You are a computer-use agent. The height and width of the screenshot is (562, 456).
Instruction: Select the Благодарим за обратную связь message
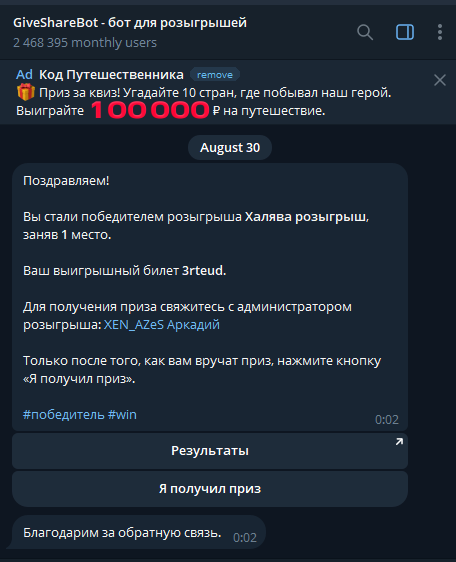pos(139,533)
